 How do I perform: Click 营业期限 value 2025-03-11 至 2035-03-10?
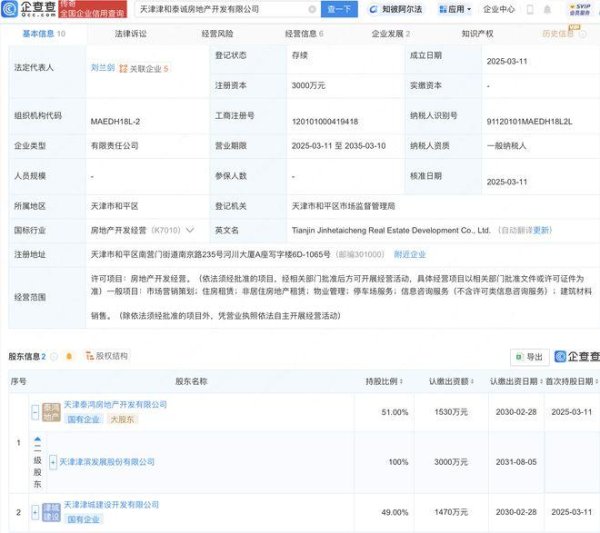339,146
